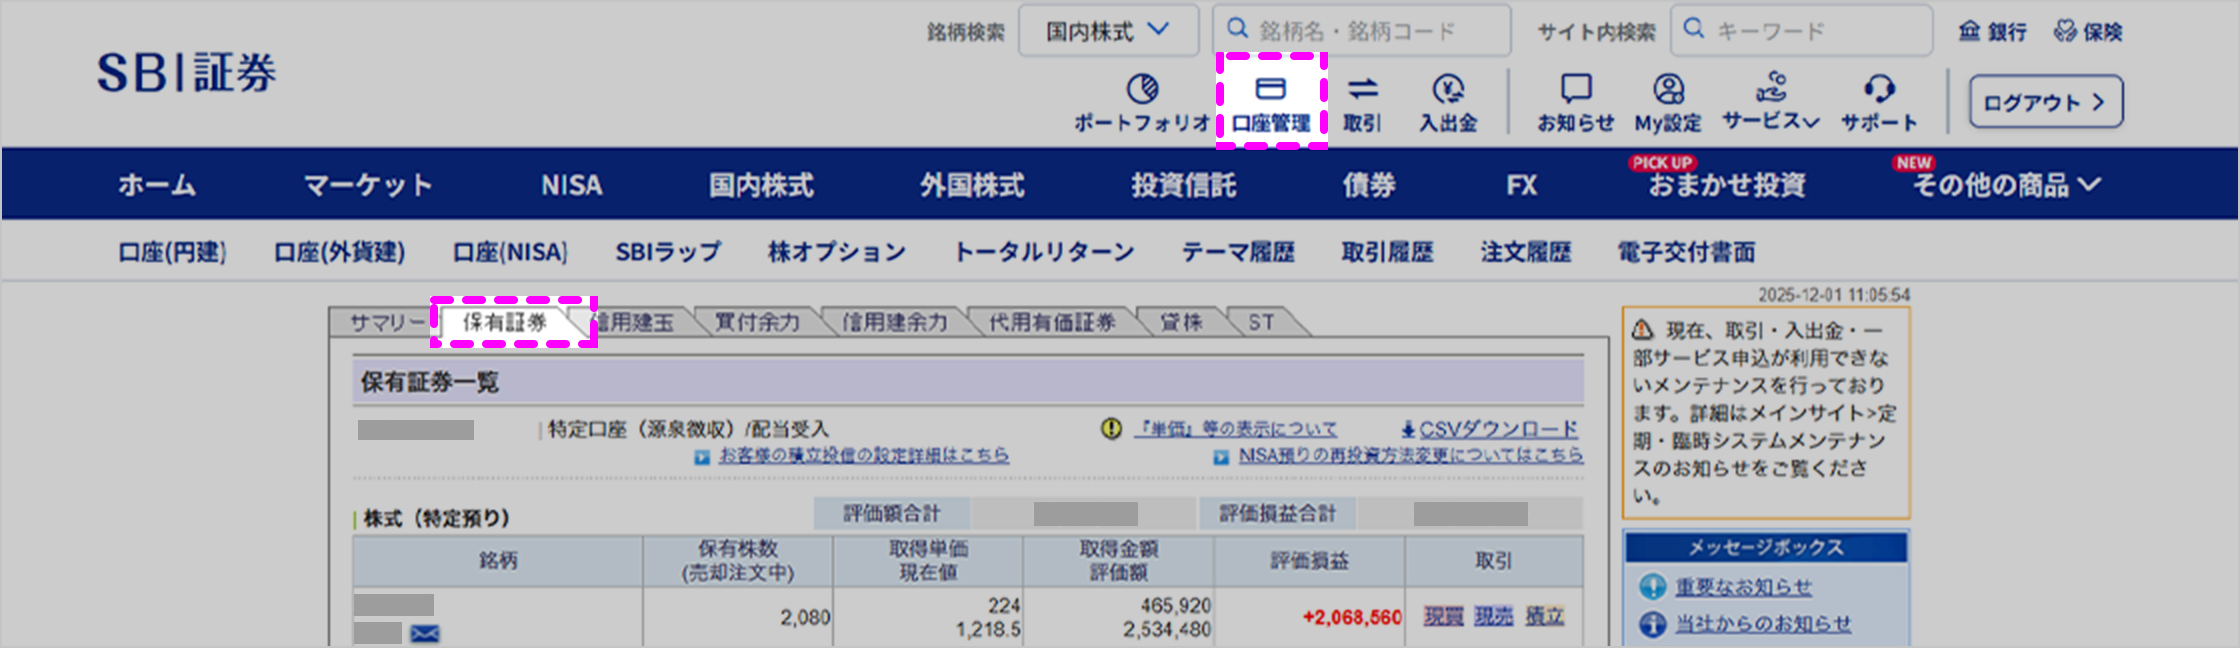Open 『単価』等の表示について link
Image resolution: width=2240 pixels, height=648 pixels.
(1236, 429)
